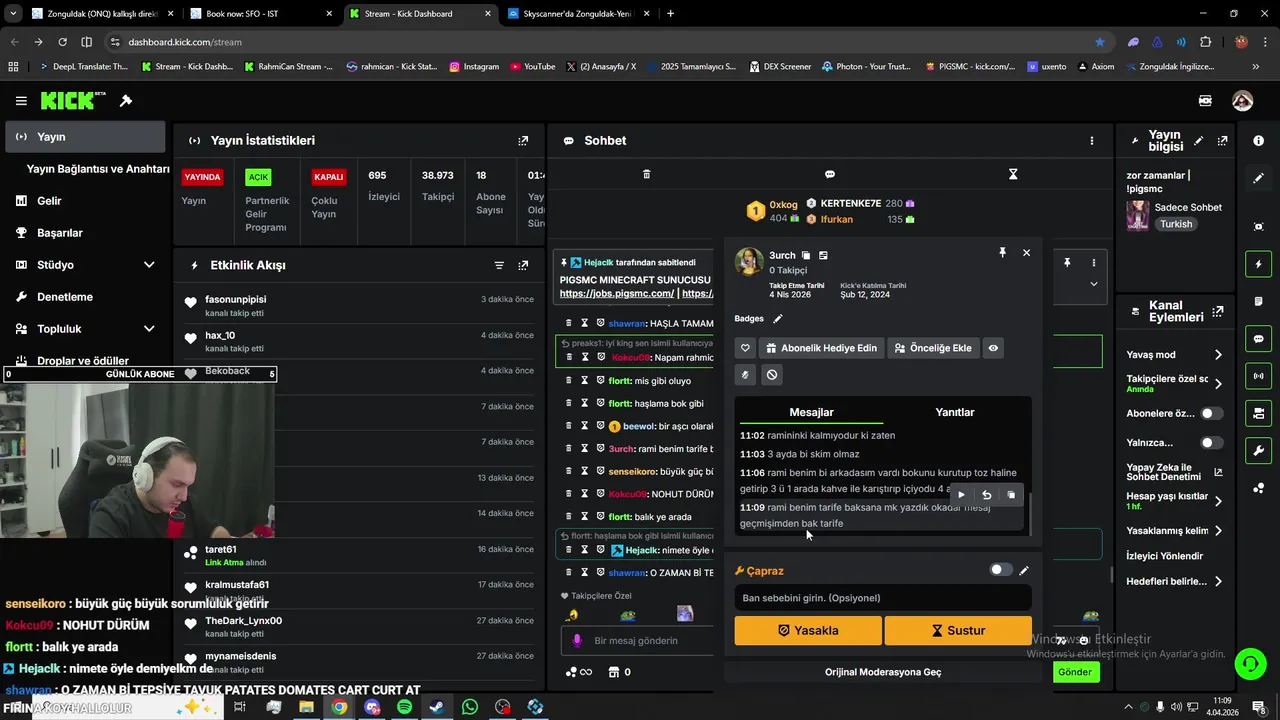Open the profile avatar at top right
This screenshot has width=1280, height=720.
point(1242,101)
